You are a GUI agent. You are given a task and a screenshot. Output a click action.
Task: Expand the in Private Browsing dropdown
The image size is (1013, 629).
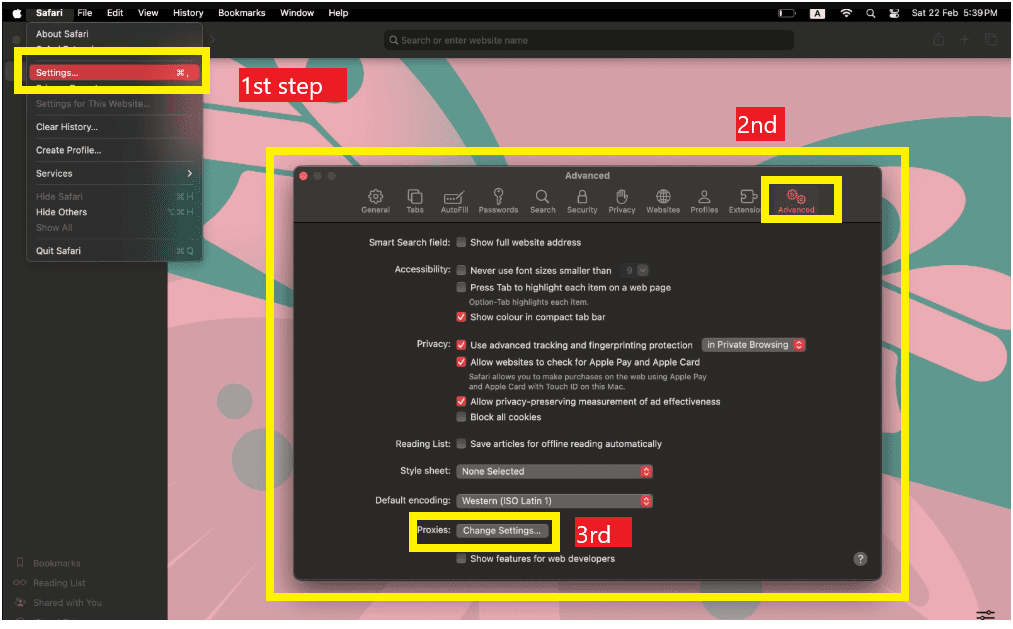(x=753, y=344)
